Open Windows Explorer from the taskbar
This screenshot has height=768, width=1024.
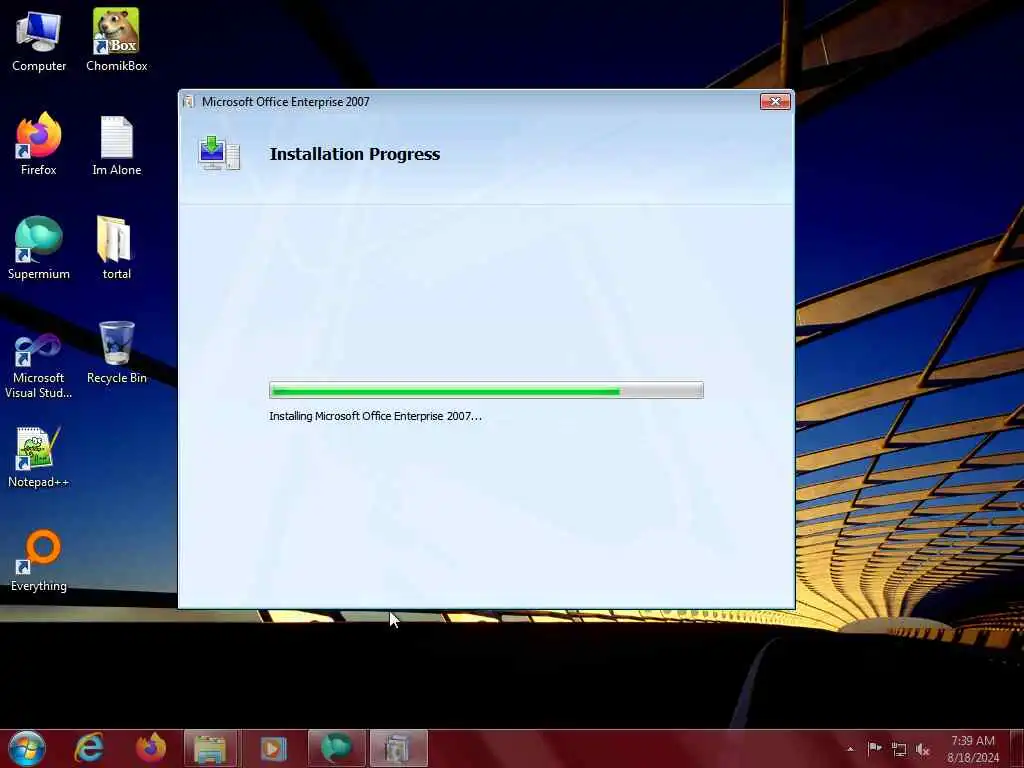click(x=210, y=748)
